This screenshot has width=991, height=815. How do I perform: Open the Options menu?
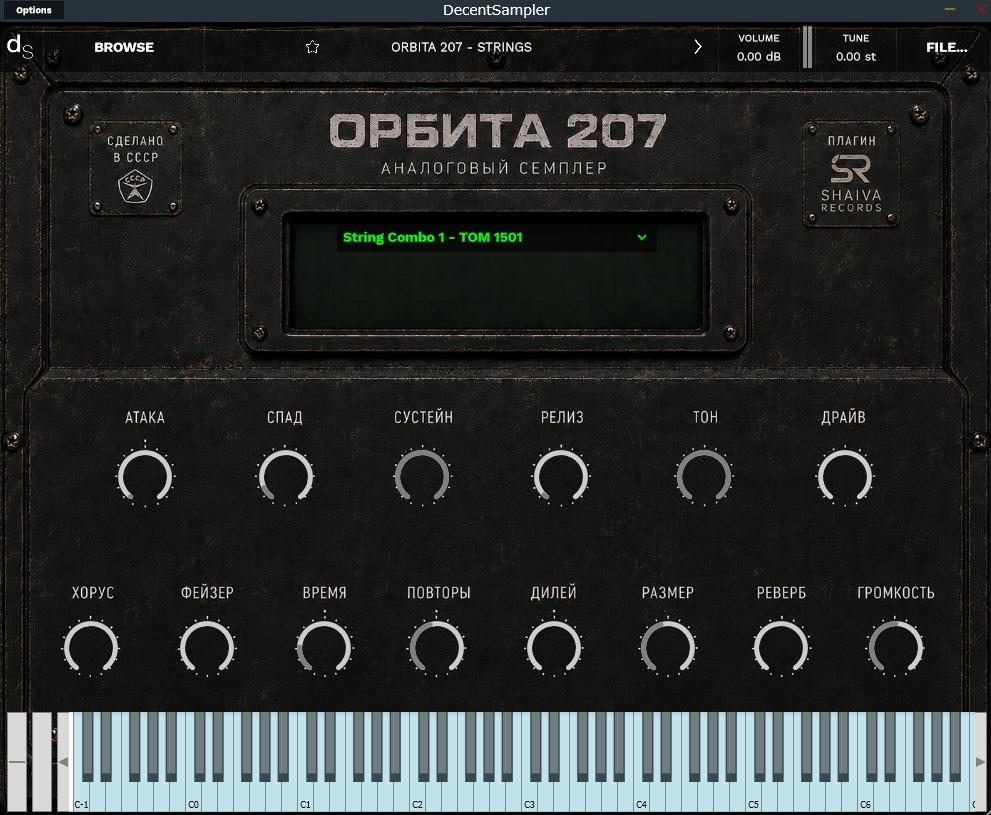click(33, 10)
